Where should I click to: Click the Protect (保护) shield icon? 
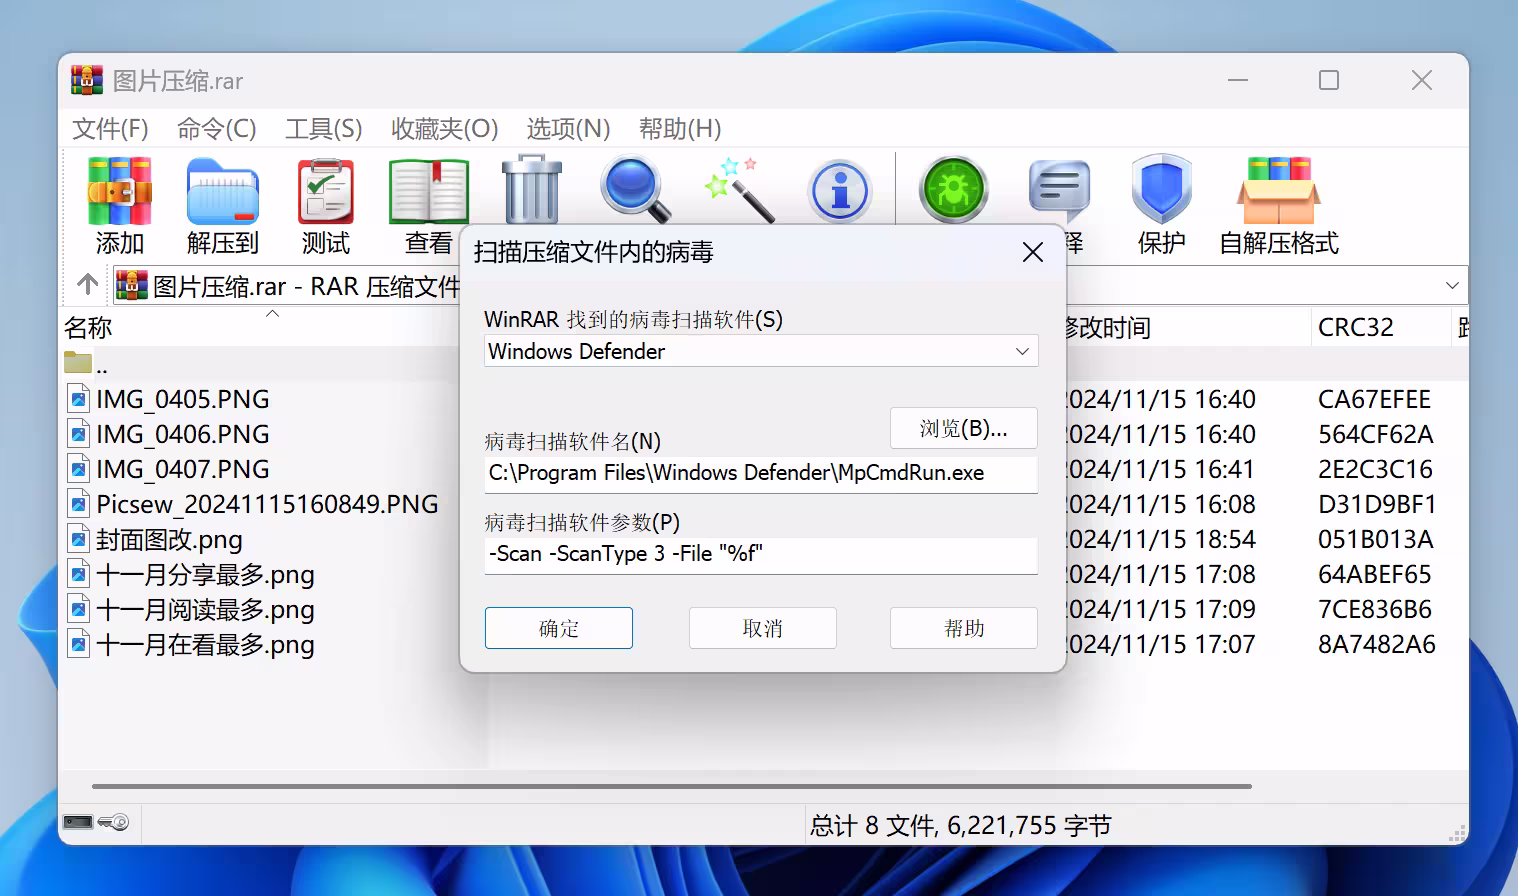point(1161,188)
